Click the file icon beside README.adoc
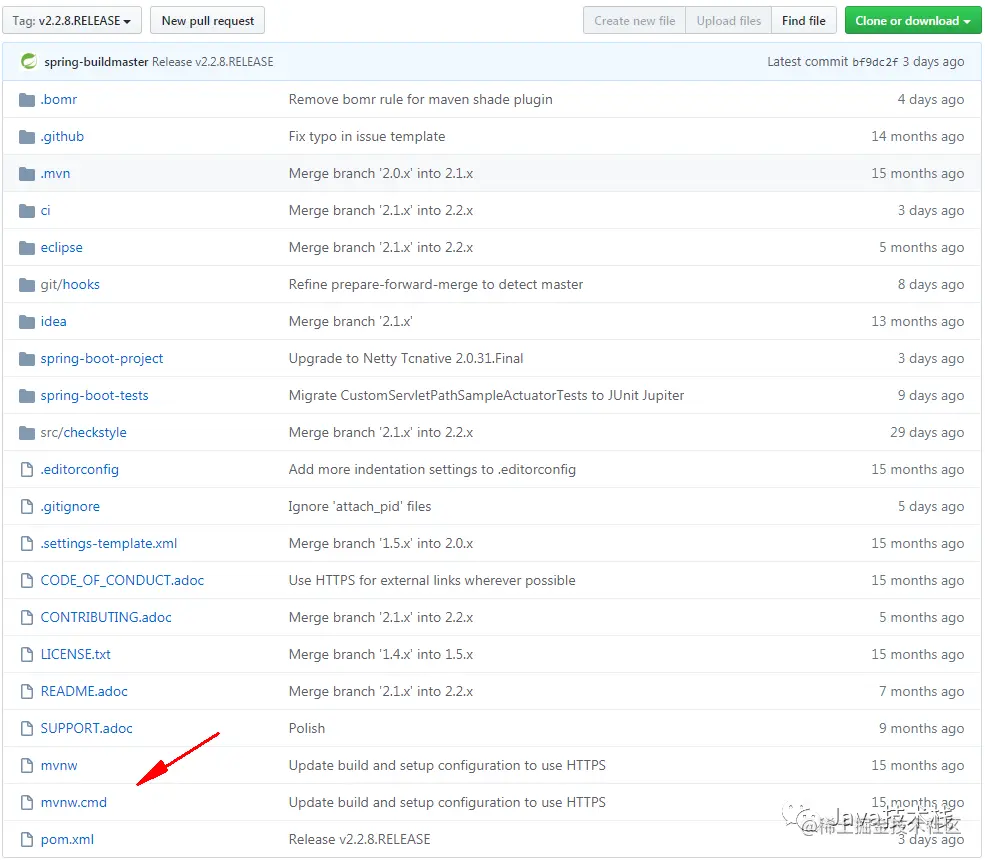Screen dimensions: 985x860 (x=27, y=692)
